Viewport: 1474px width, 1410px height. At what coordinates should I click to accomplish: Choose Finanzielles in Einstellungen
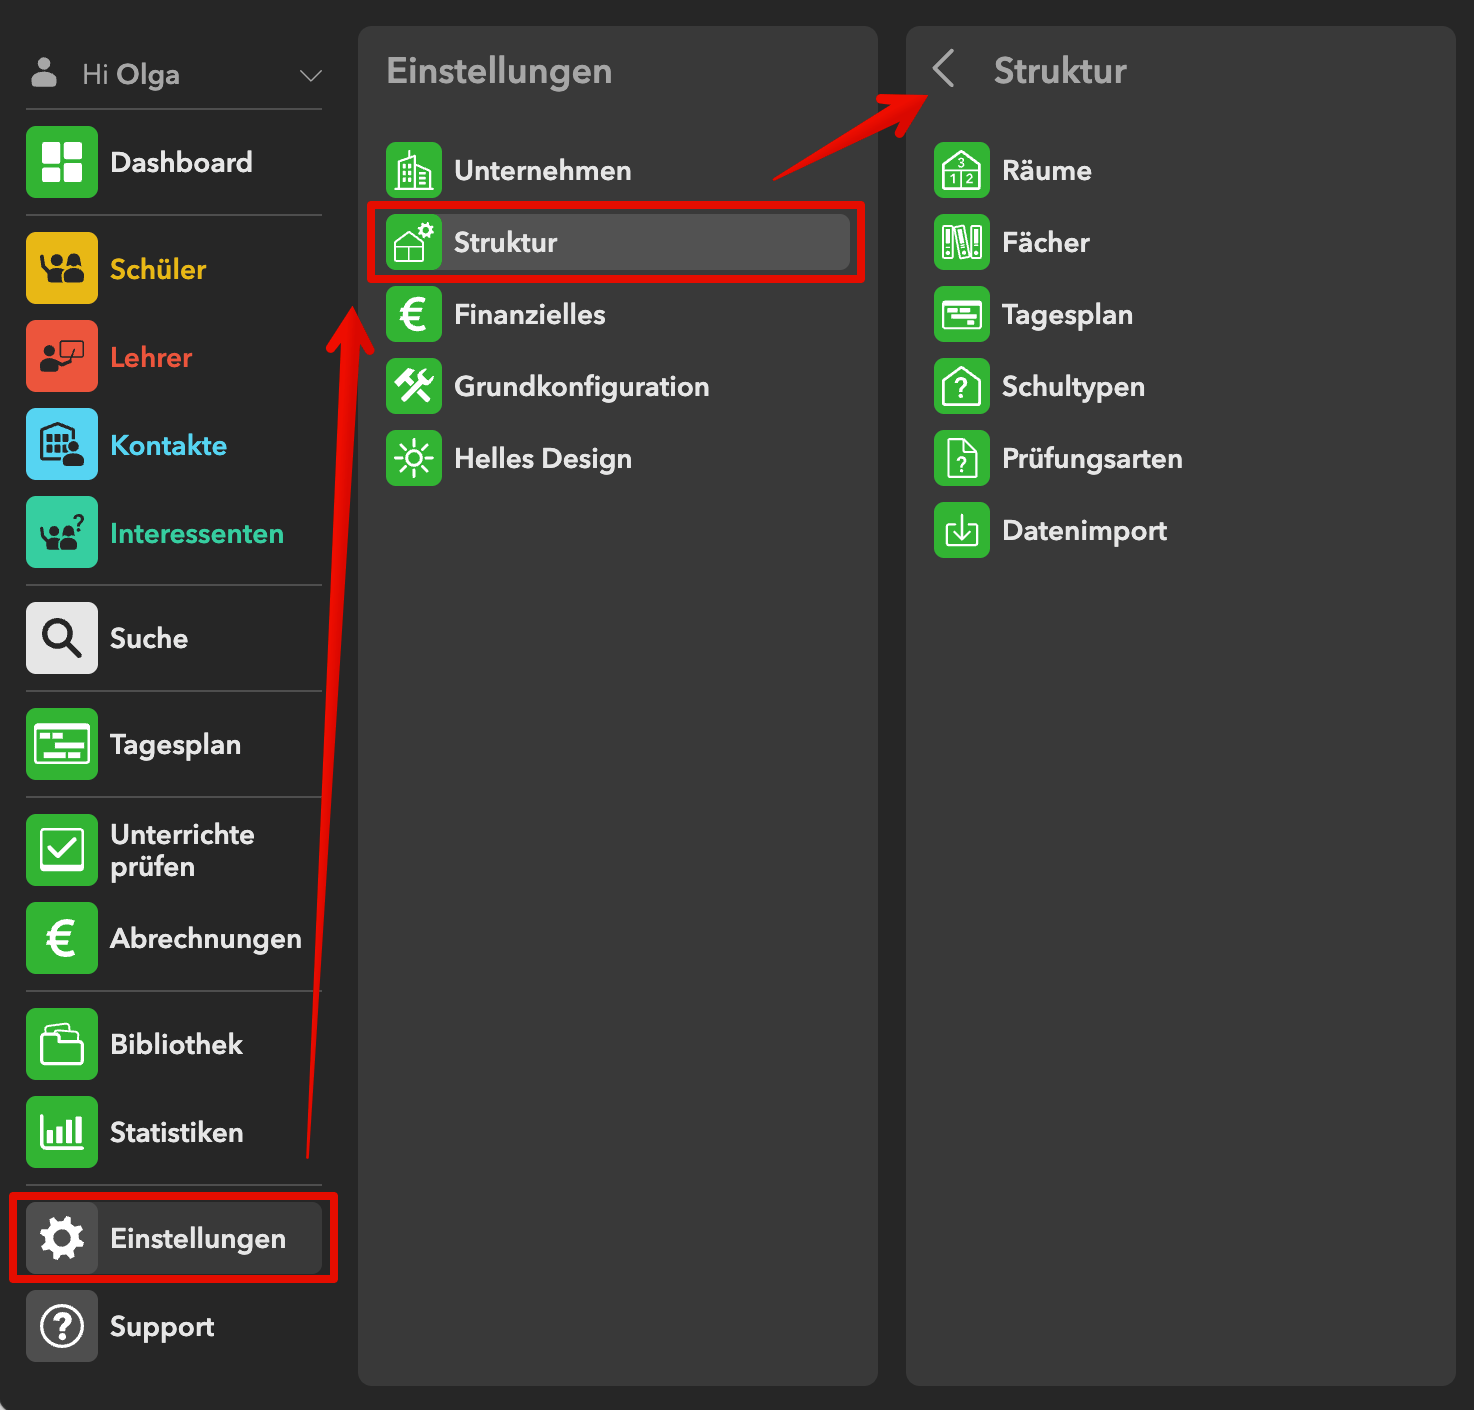pyautogui.click(x=530, y=314)
